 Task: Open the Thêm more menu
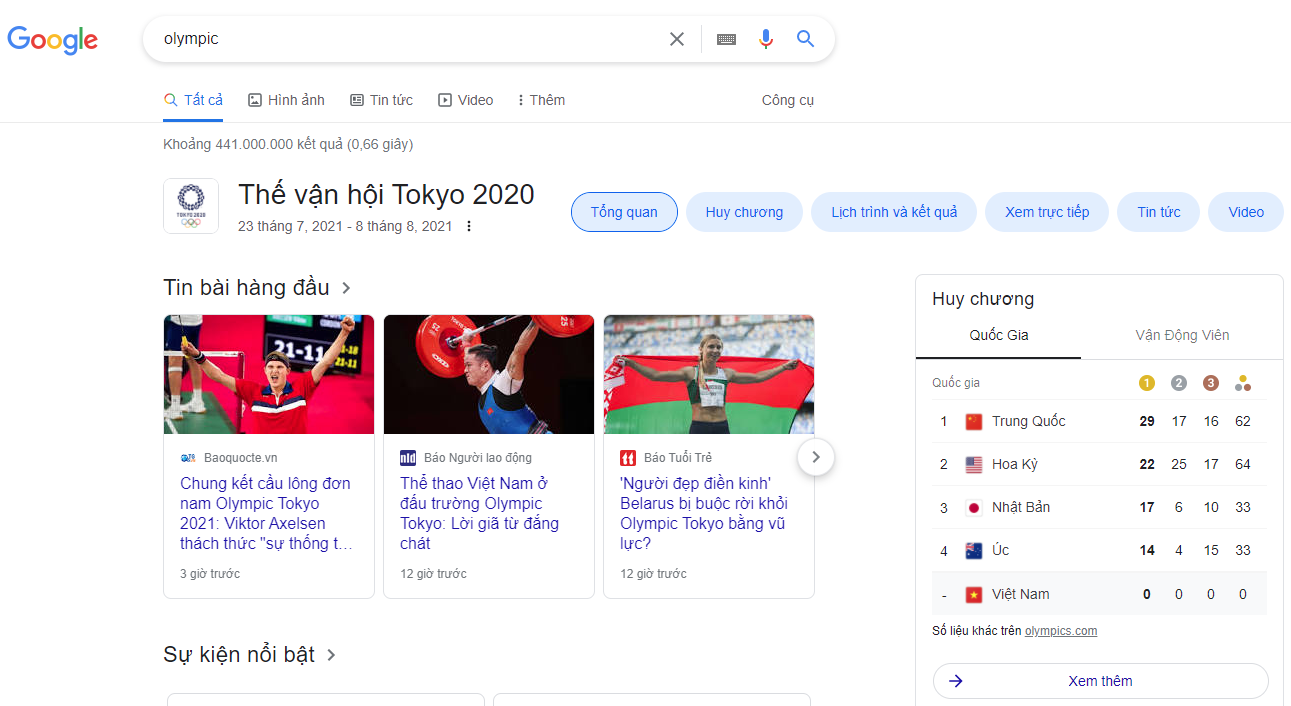point(541,100)
